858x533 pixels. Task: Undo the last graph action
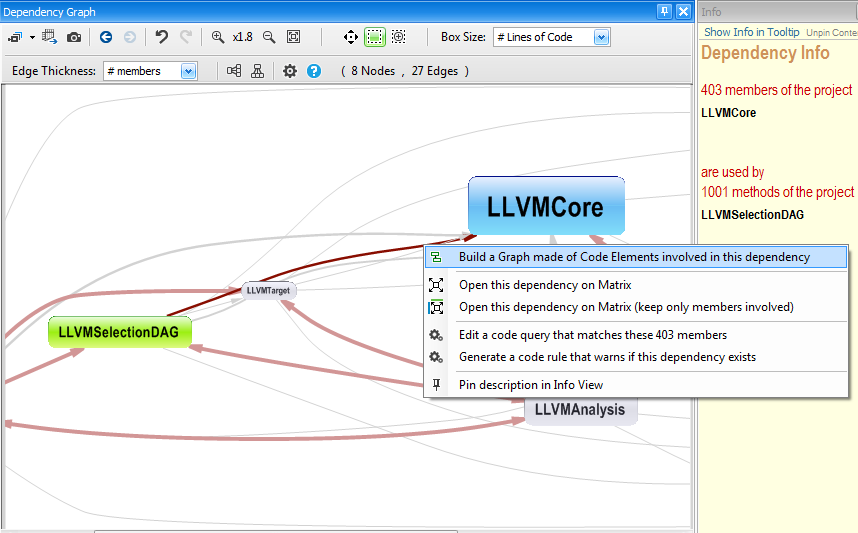pos(161,37)
